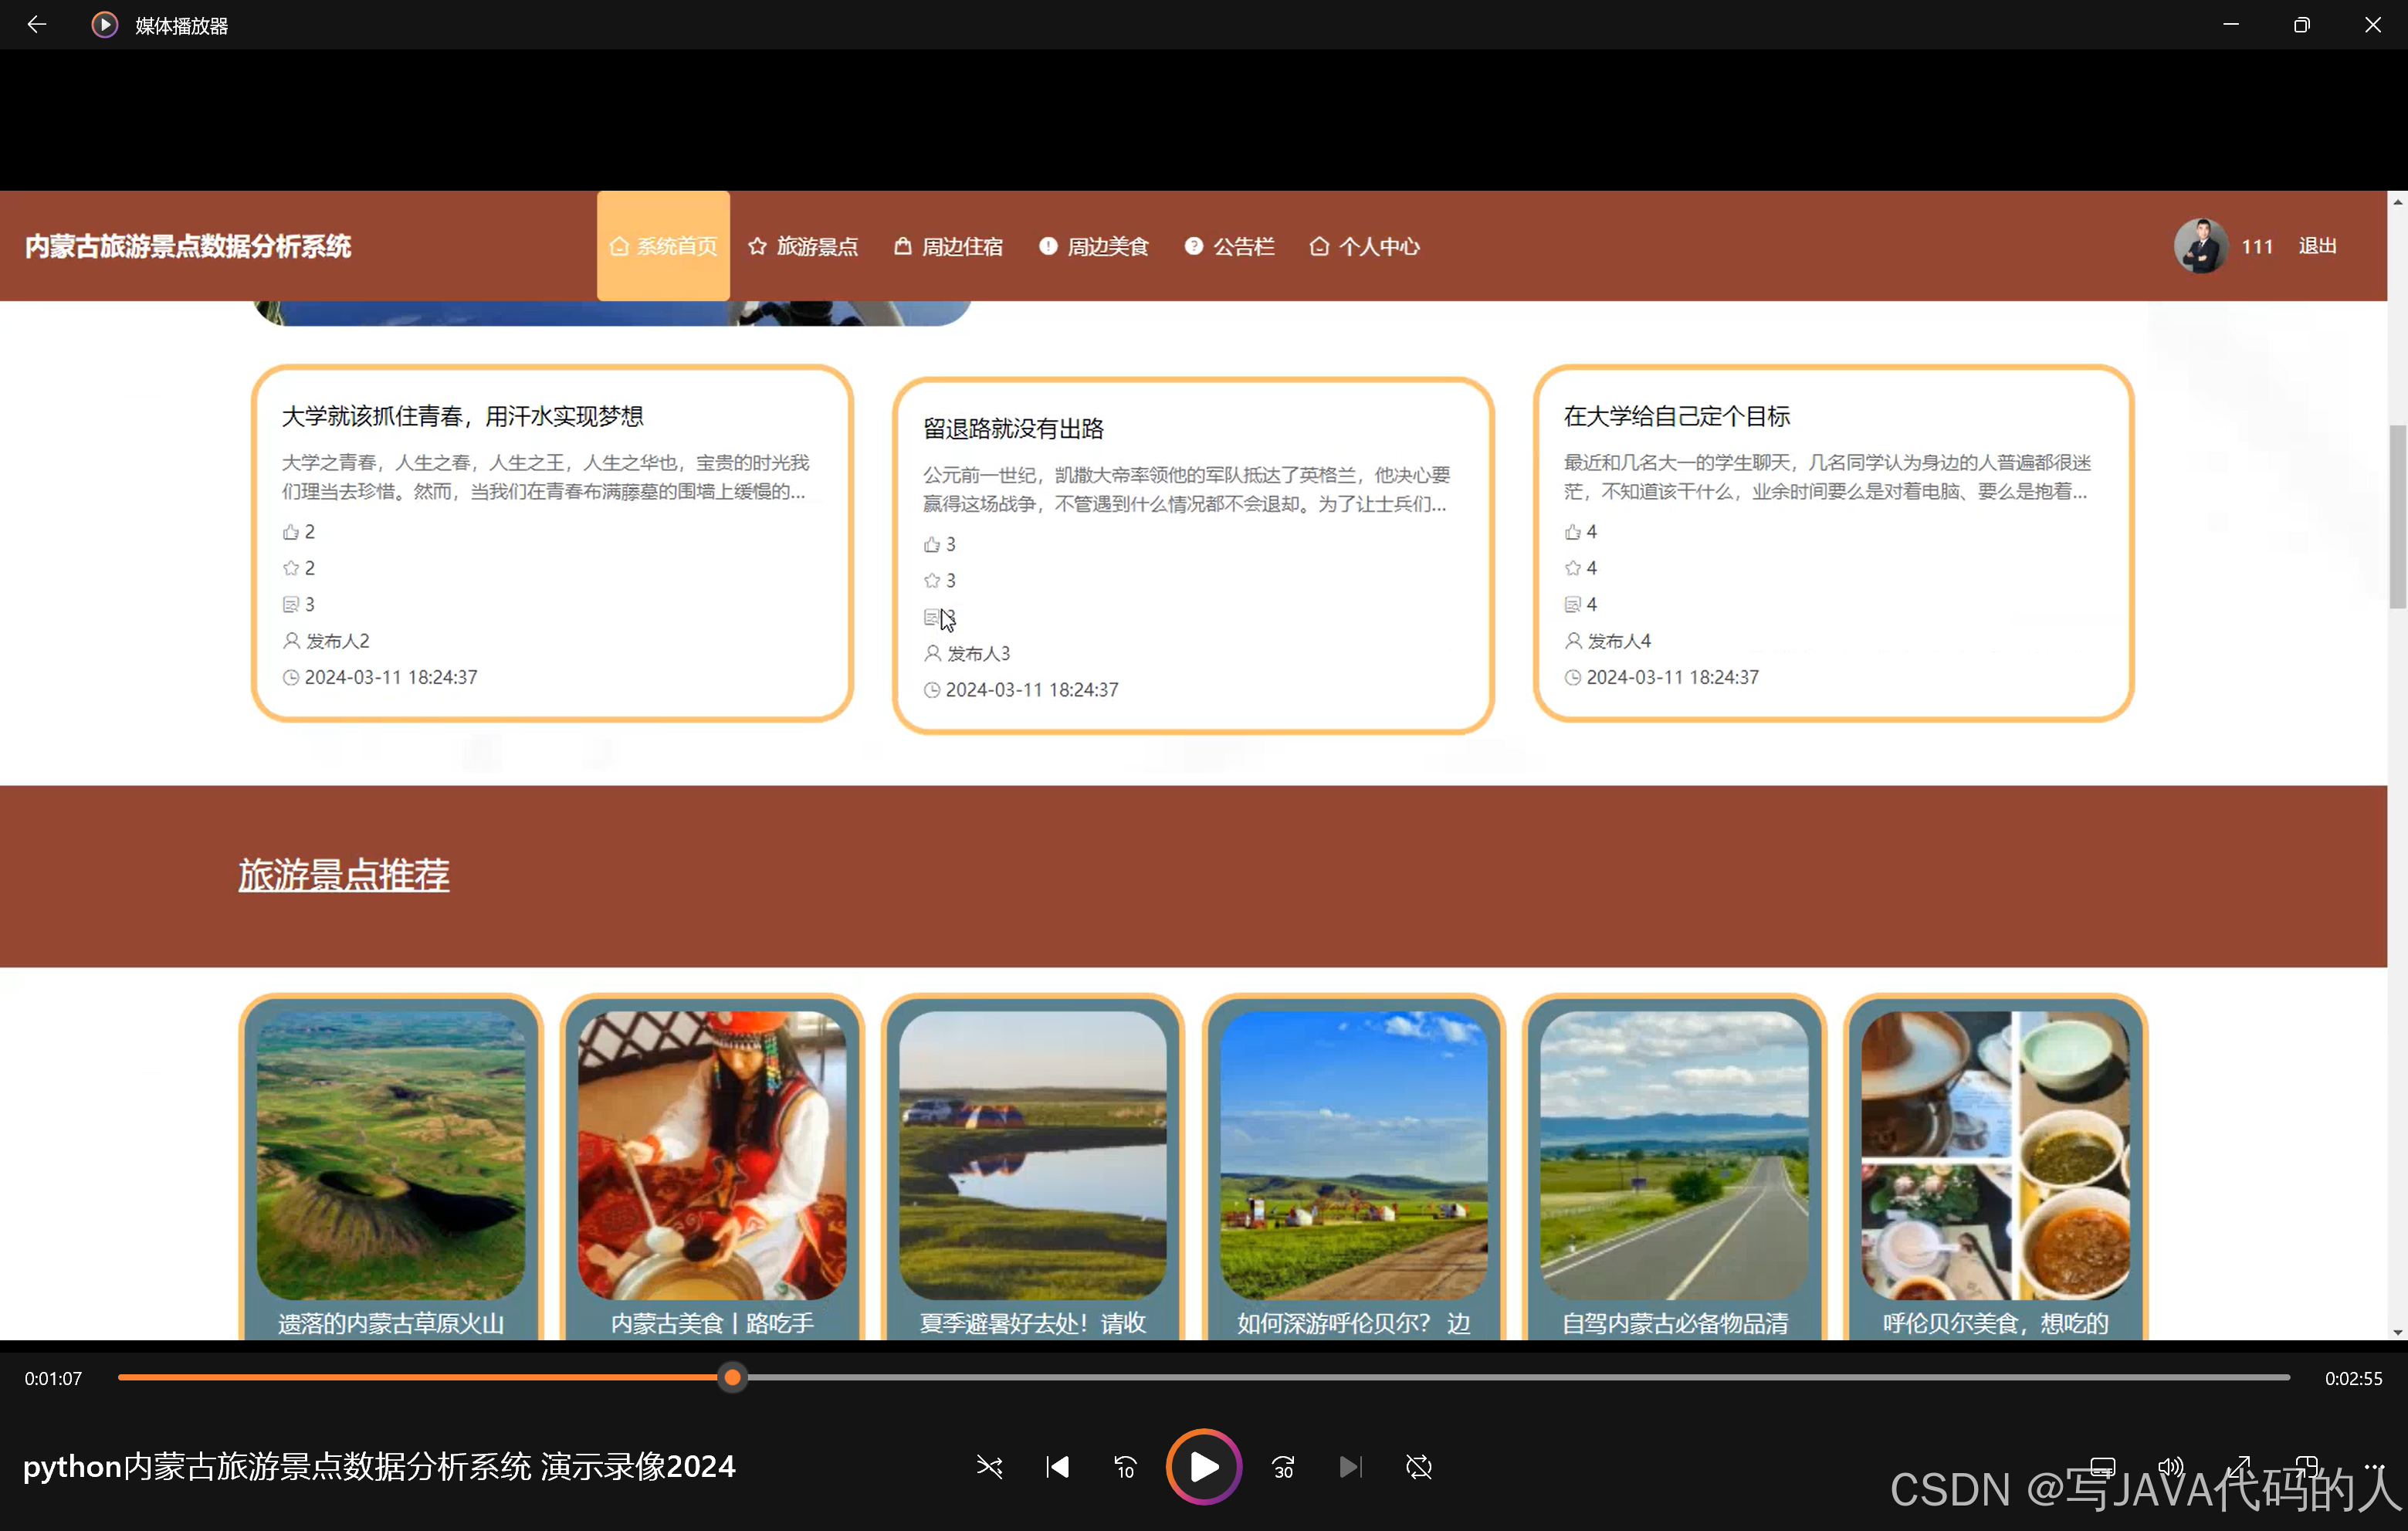
Task: Click the date on the 发布人4 card
Action: [x=1672, y=677]
